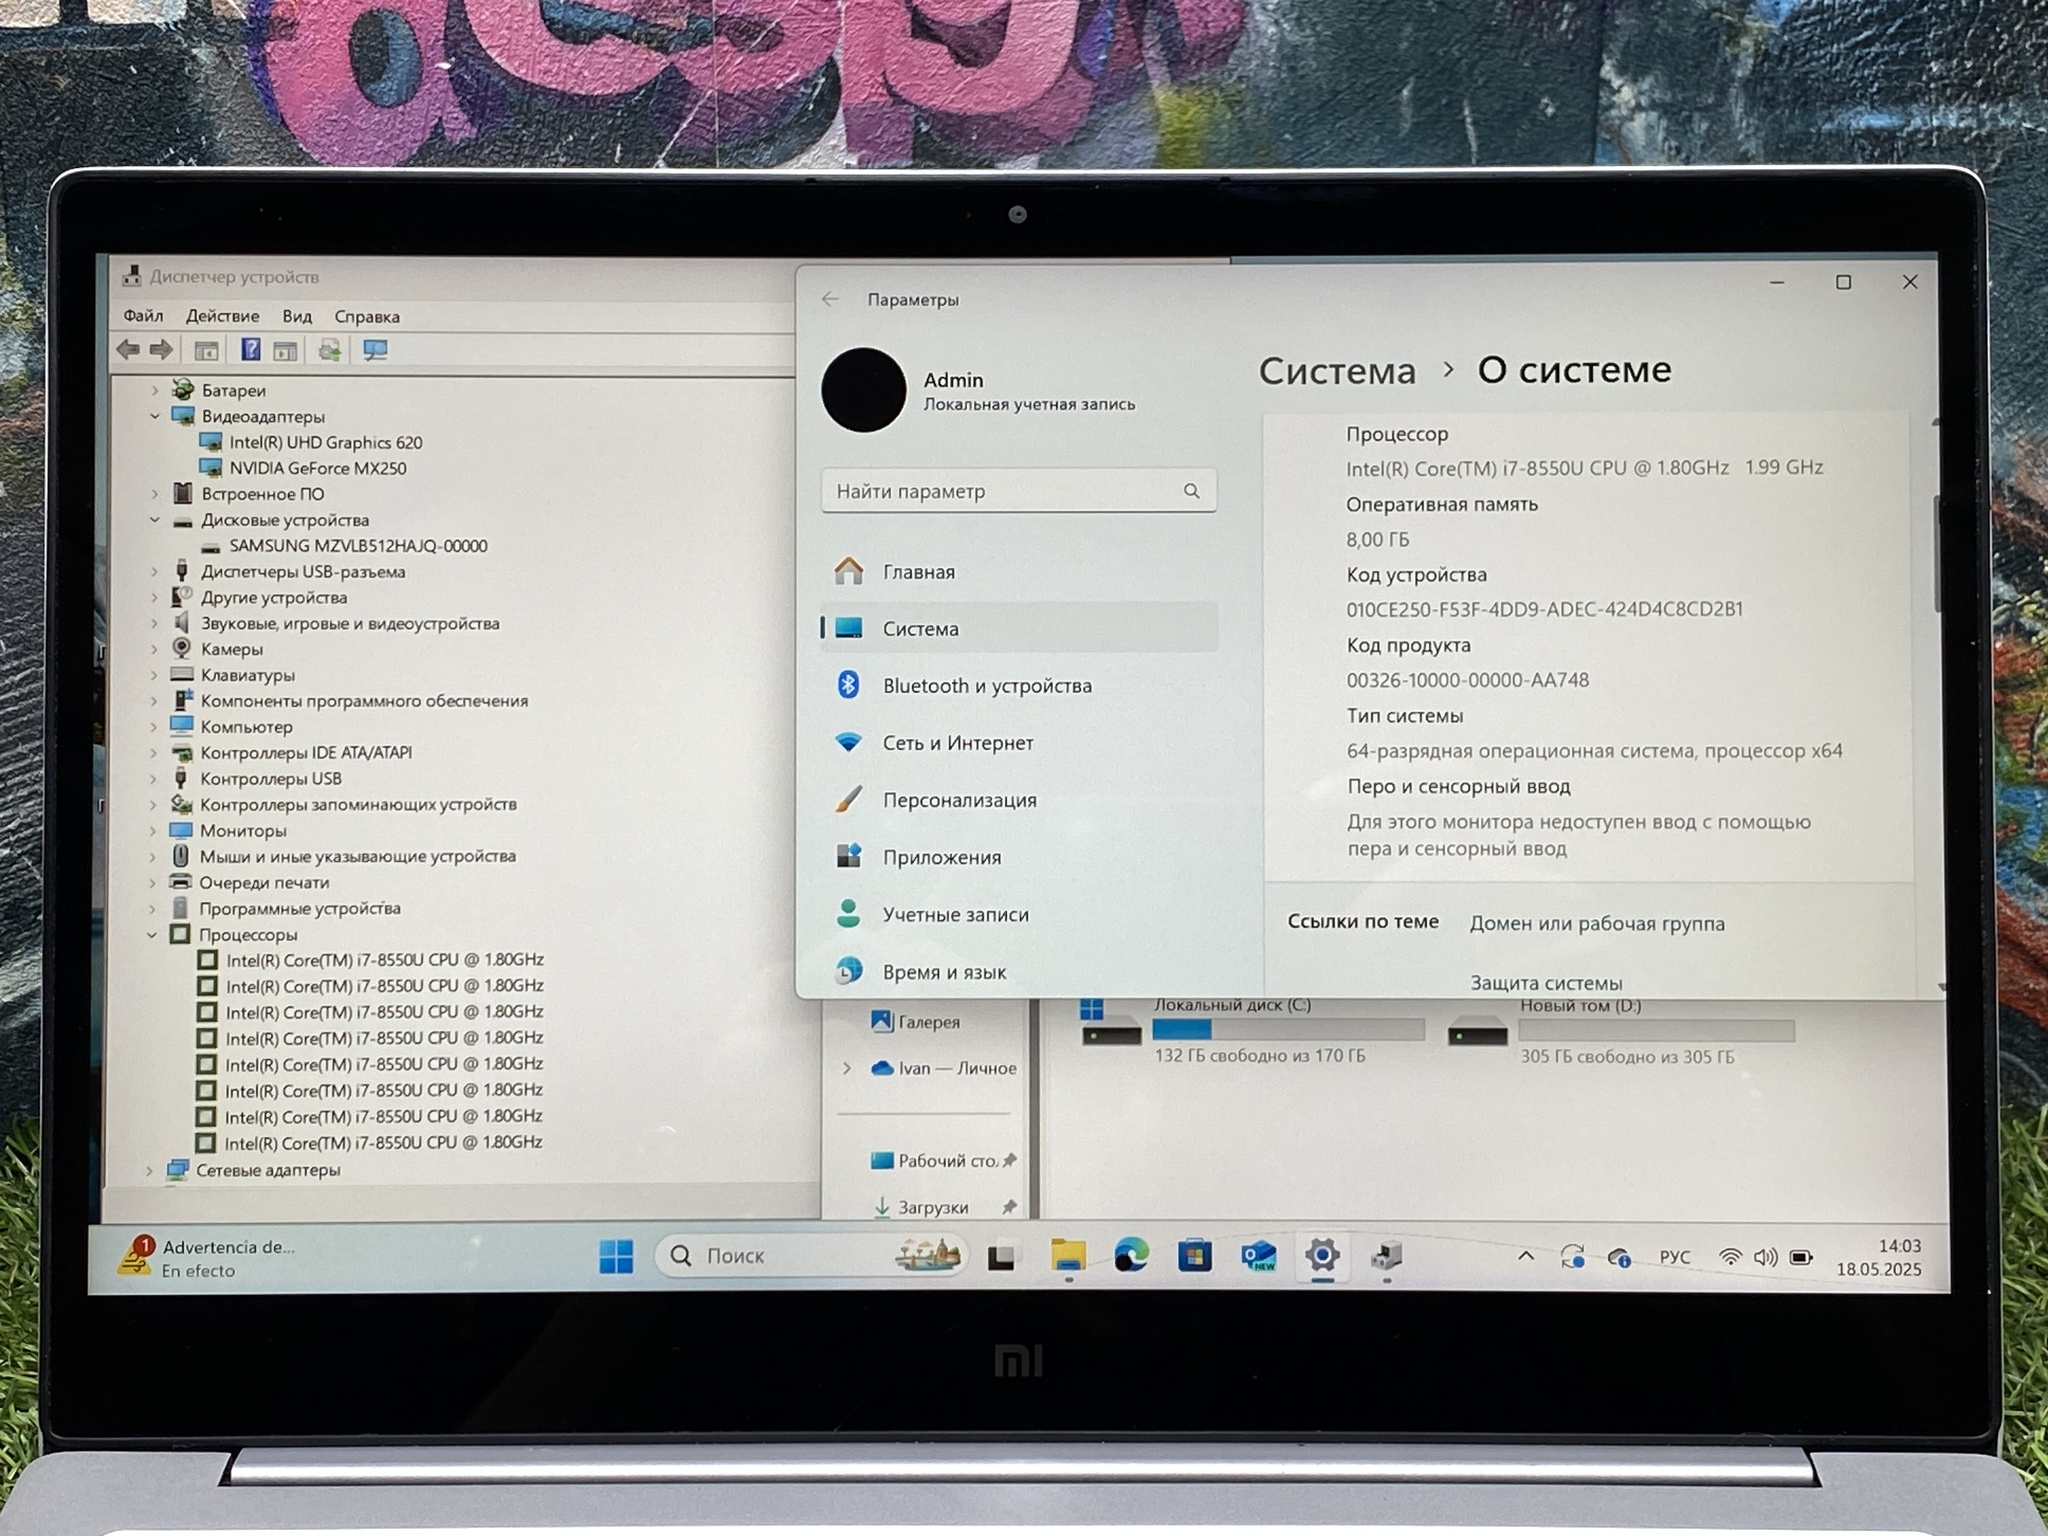The width and height of the screenshot is (2048, 1536).
Task: Expand the Сетевые адаптеры node
Action: click(x=150, y=1170)
